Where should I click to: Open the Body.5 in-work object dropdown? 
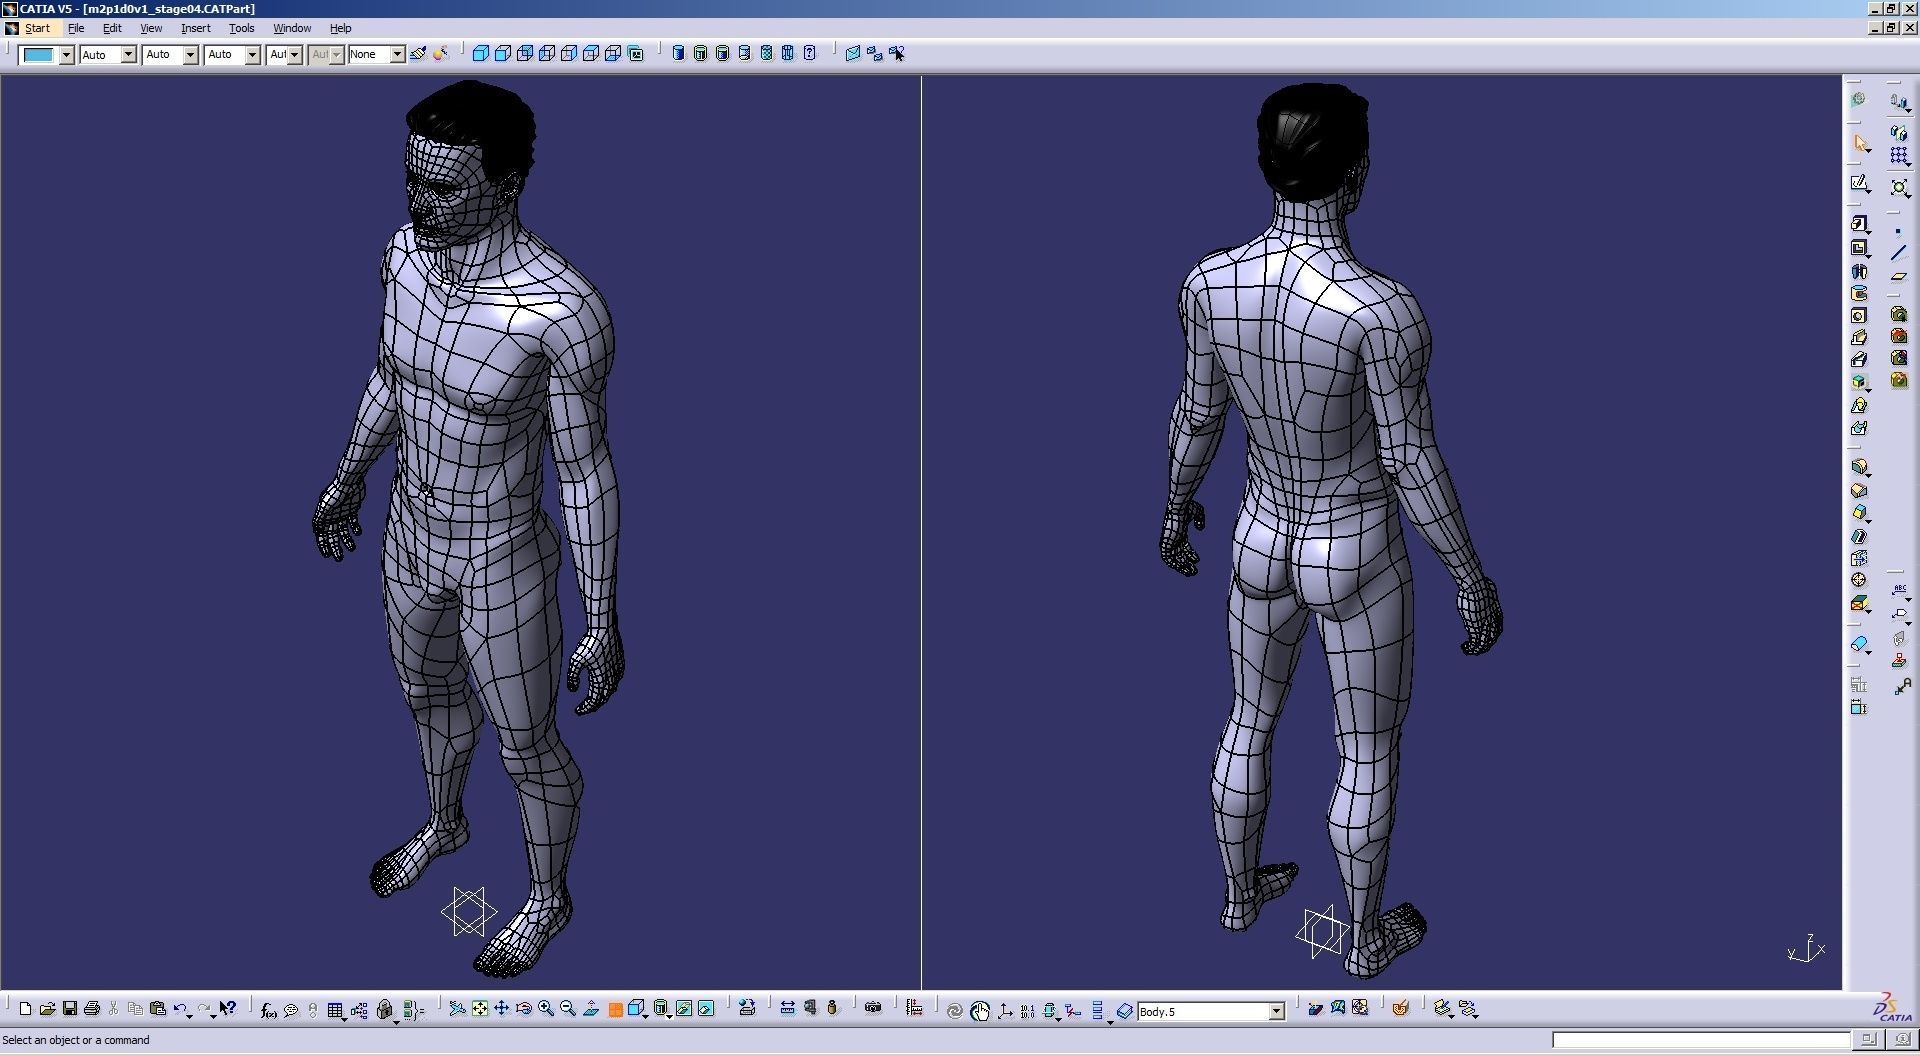pyautogui.click(x=1276, y=1012)
